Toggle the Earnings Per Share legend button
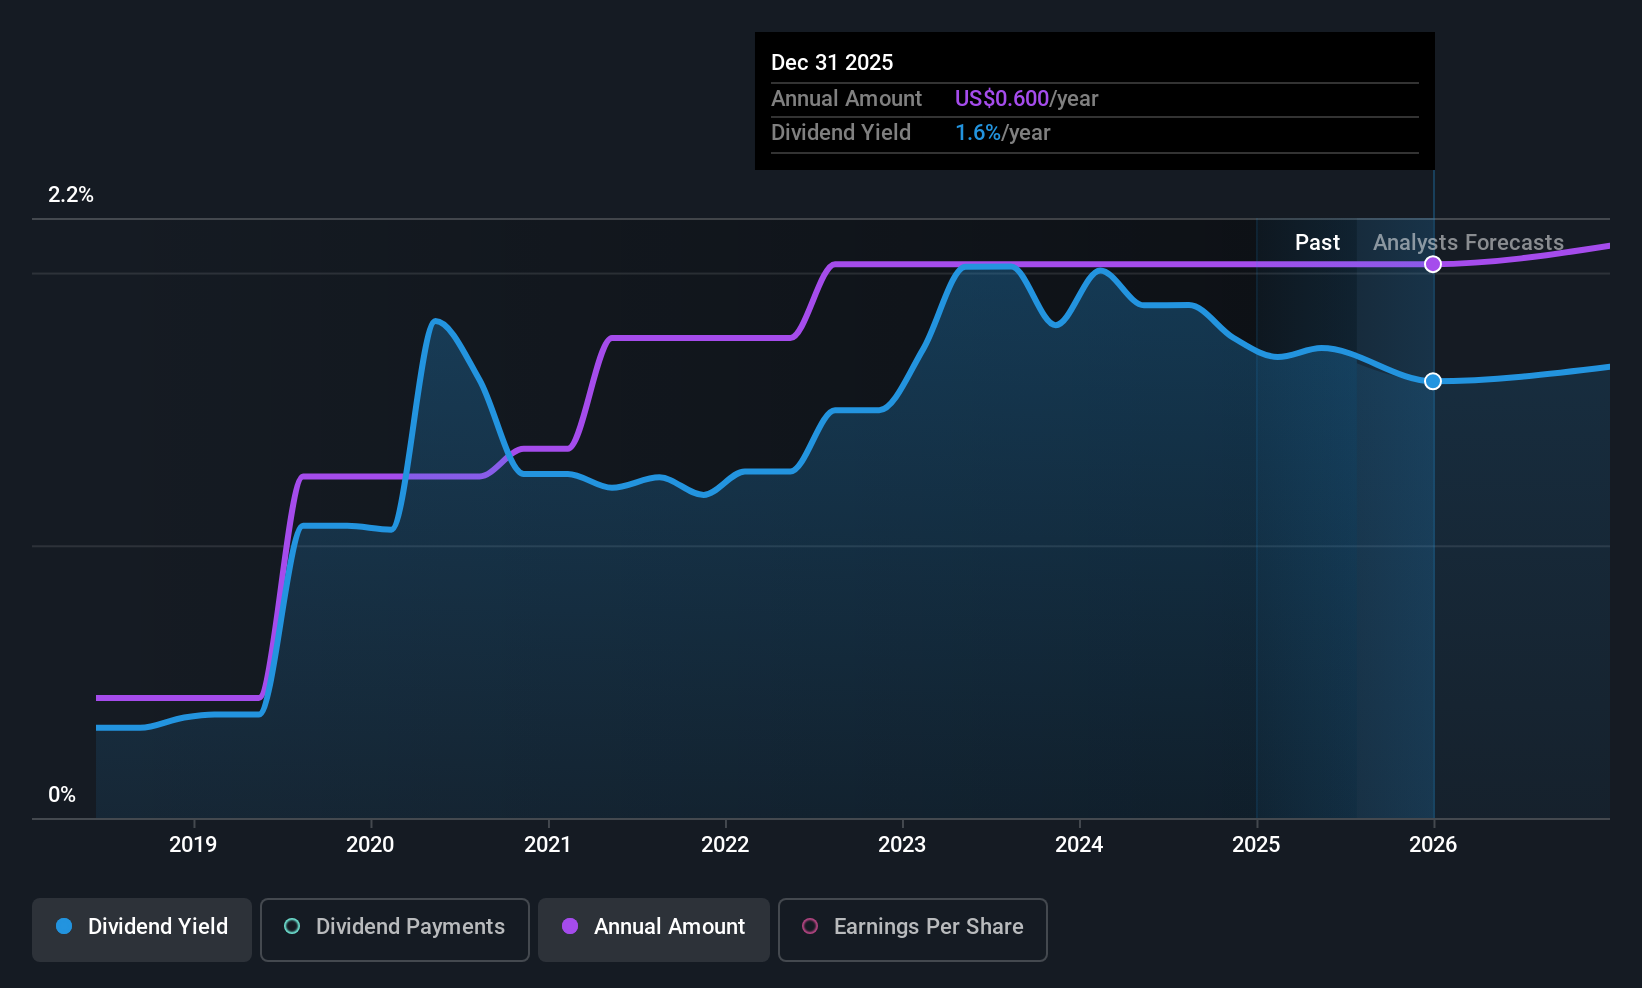This screenshot has width=1642, height=988. 913,930
